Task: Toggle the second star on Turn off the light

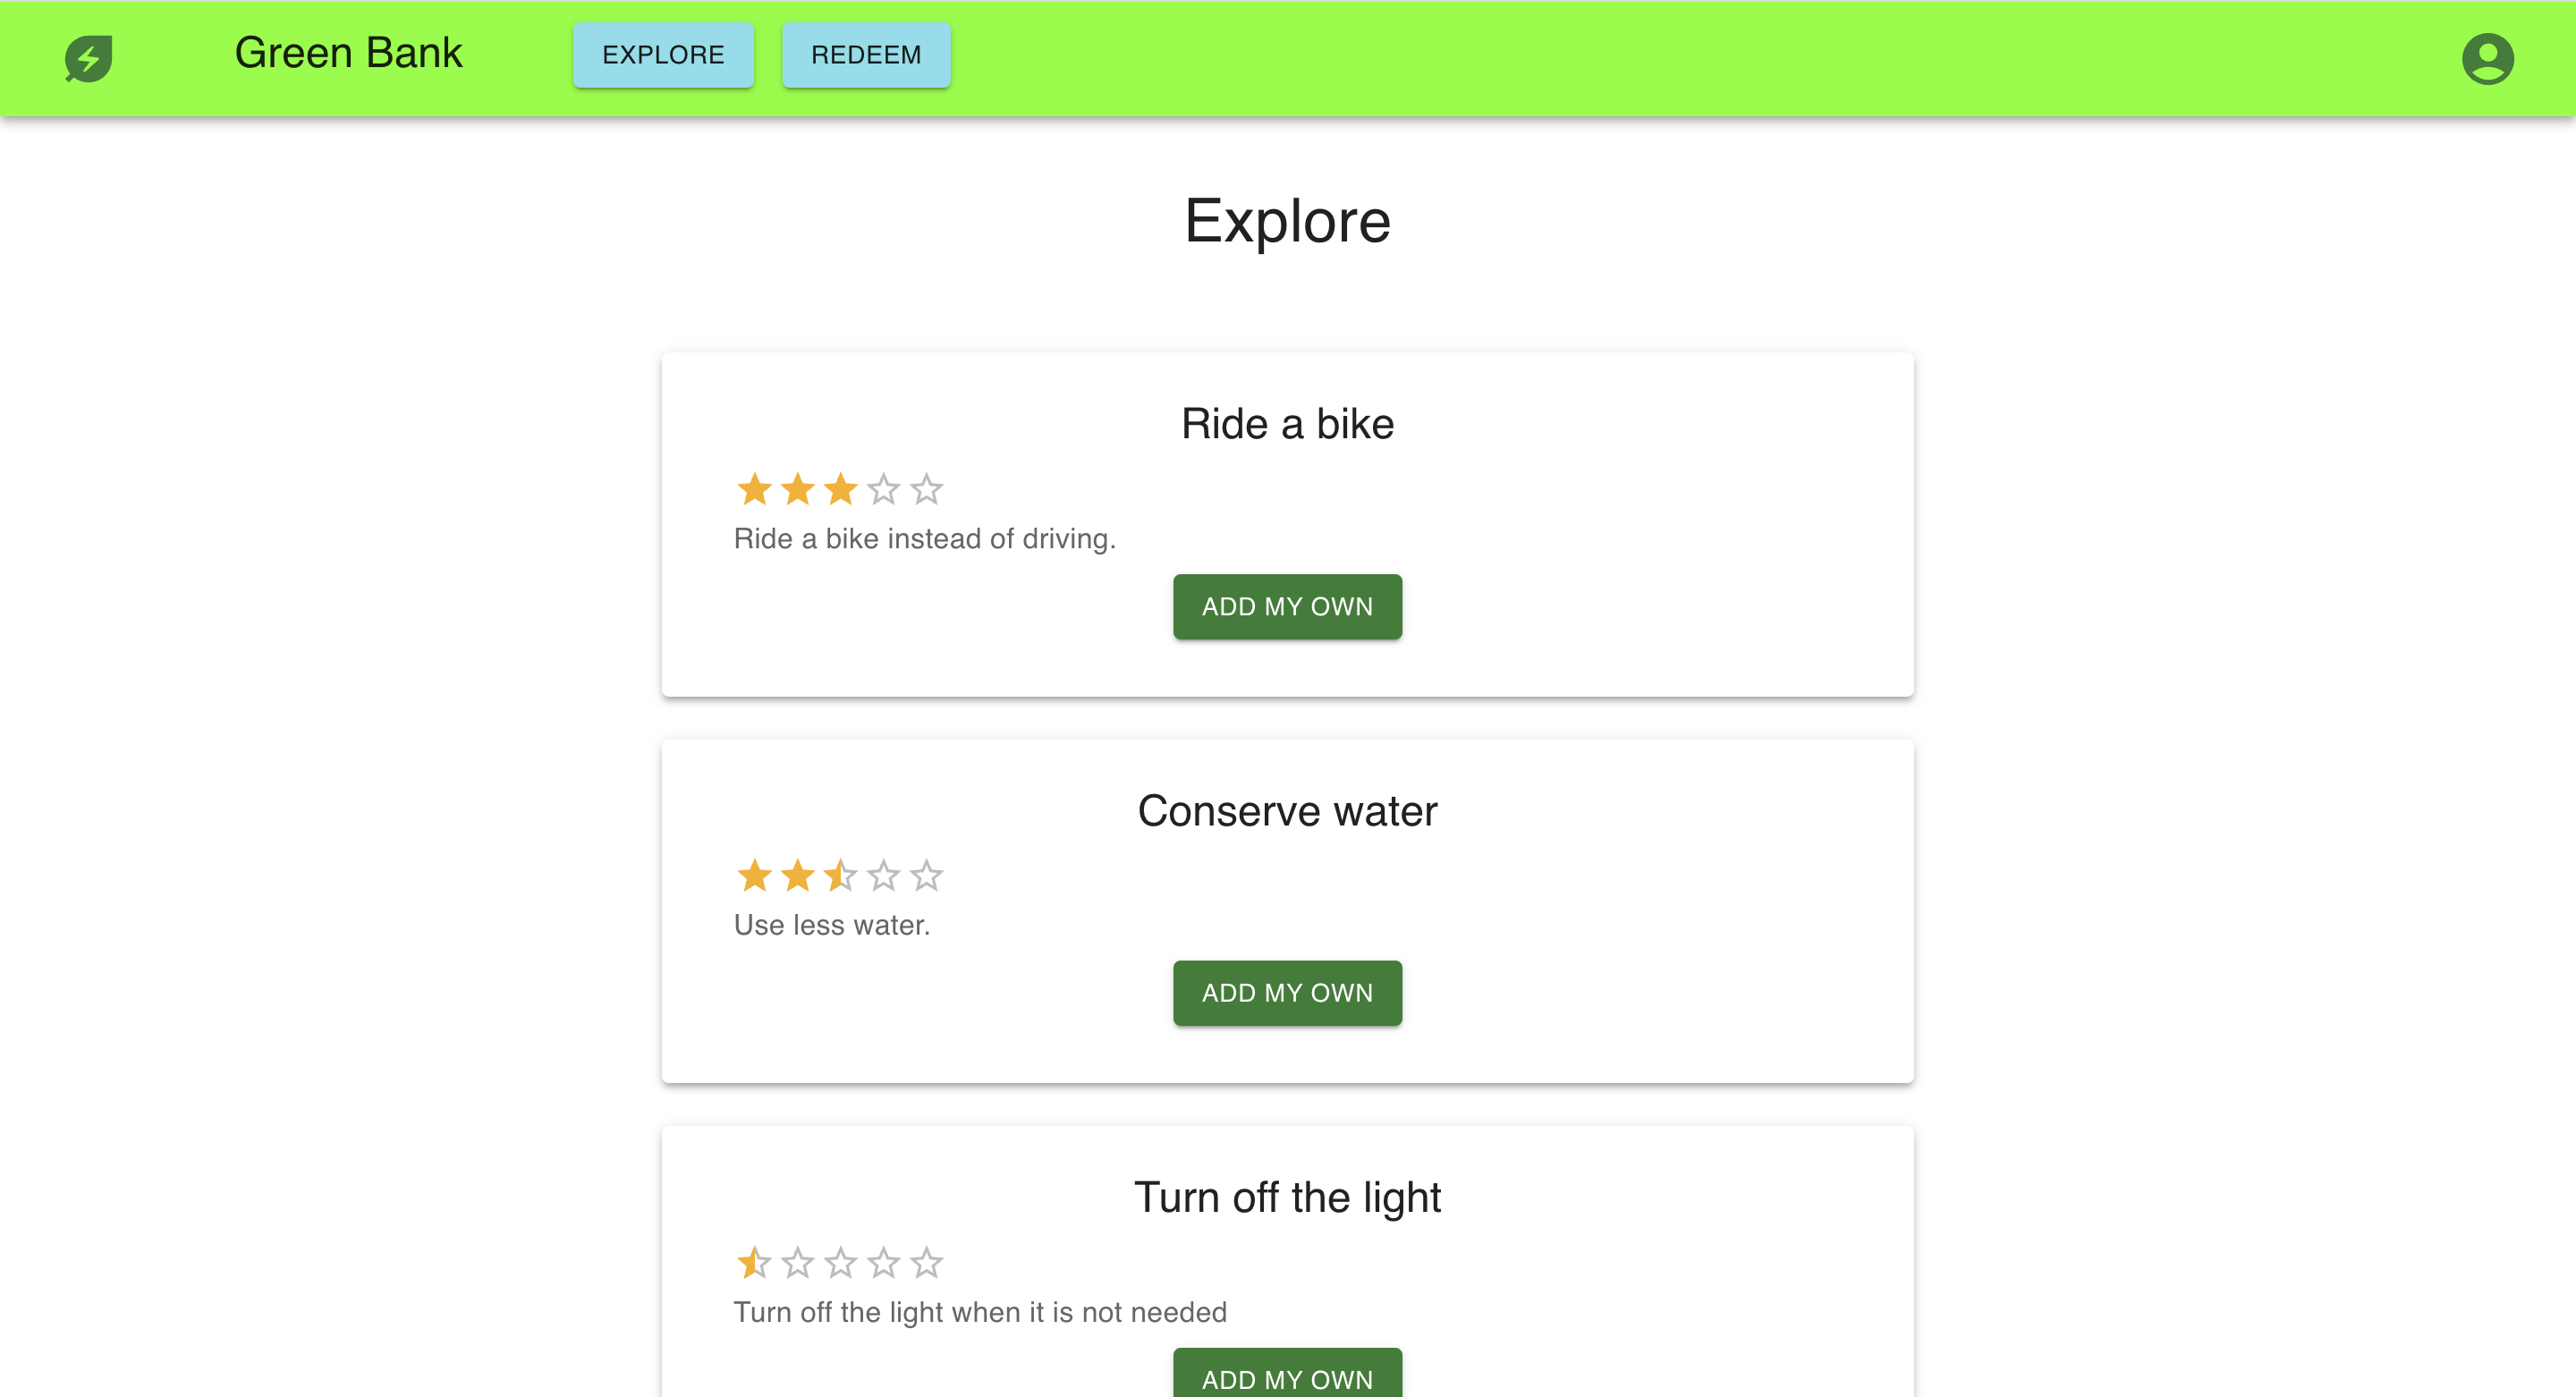Action: click(x=797, y=1263)
